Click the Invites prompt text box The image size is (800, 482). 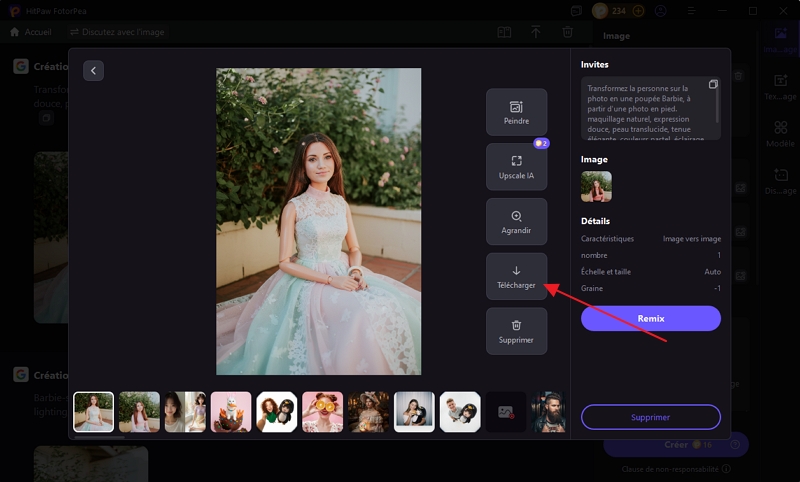coord(645,110)
